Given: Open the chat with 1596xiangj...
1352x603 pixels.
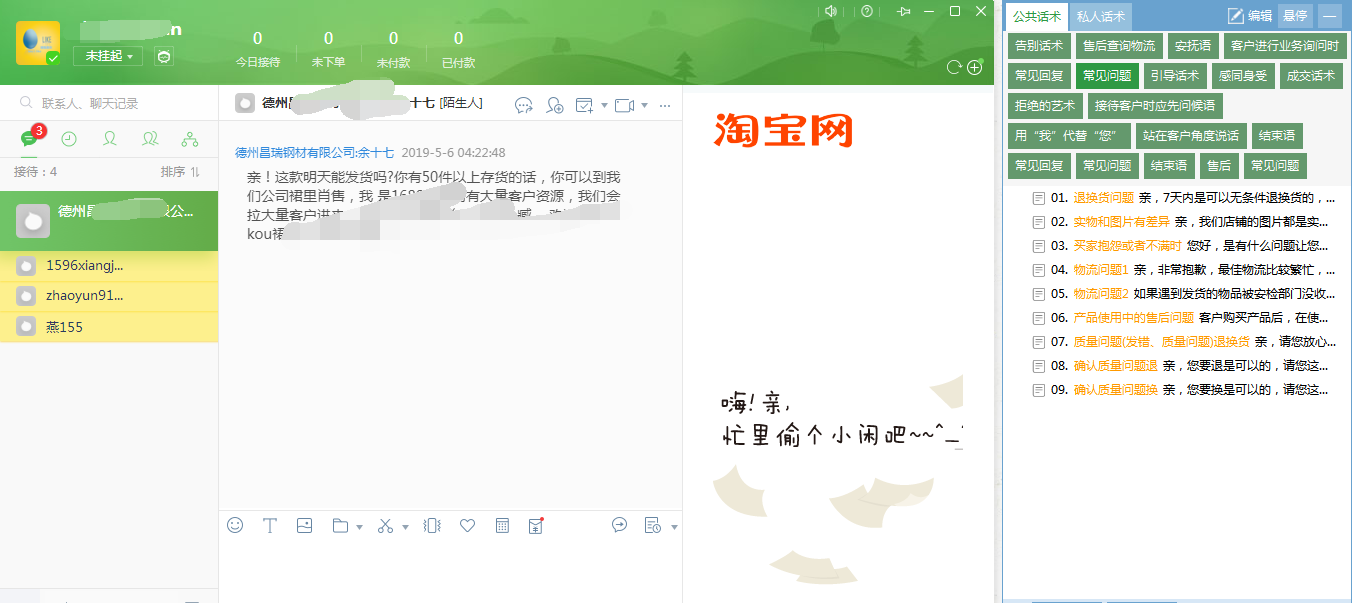Looking at the screenshot, I should (x=109, y=266).
